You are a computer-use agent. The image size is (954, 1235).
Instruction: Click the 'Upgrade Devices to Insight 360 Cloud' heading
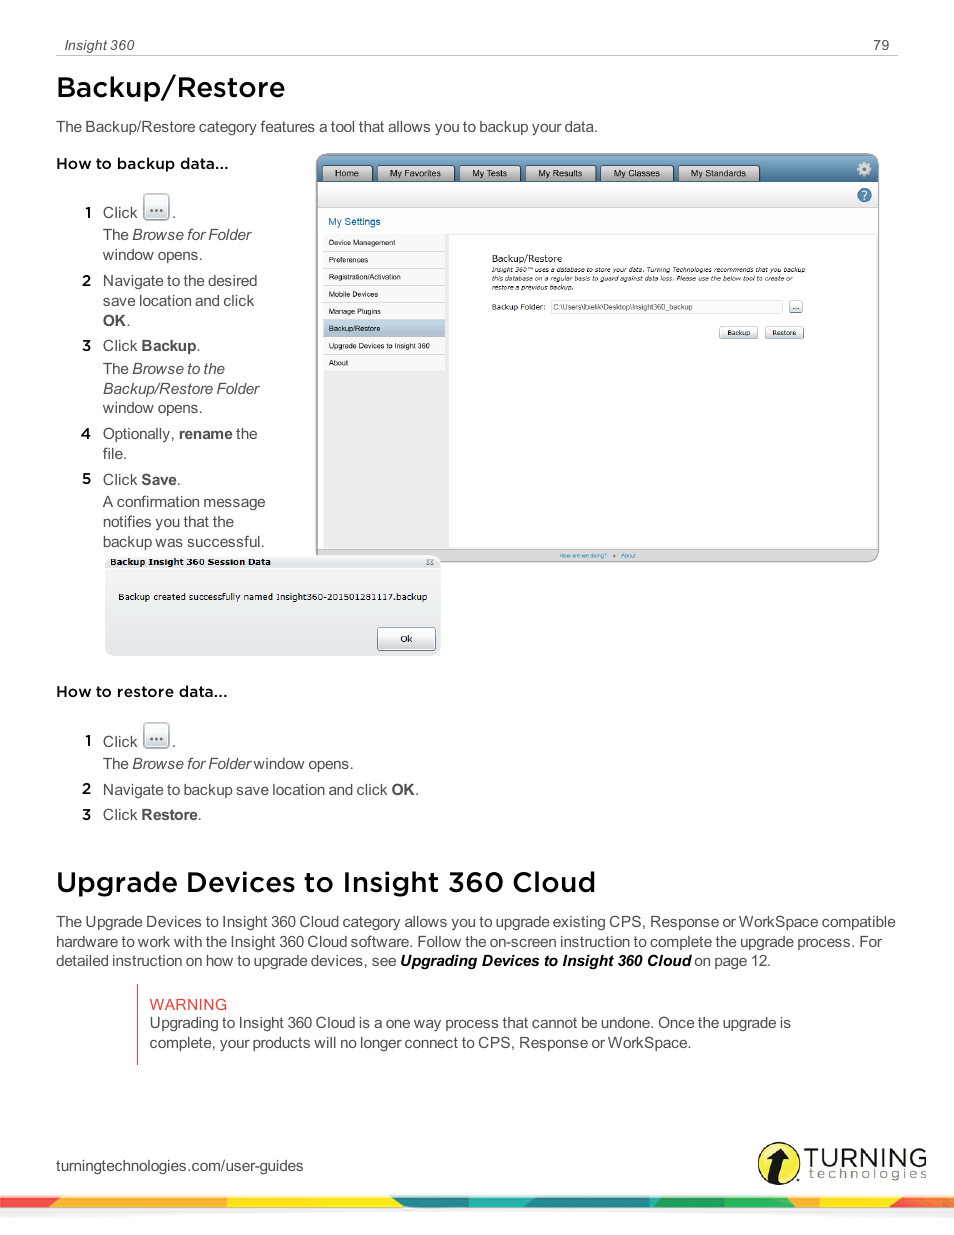326,882
